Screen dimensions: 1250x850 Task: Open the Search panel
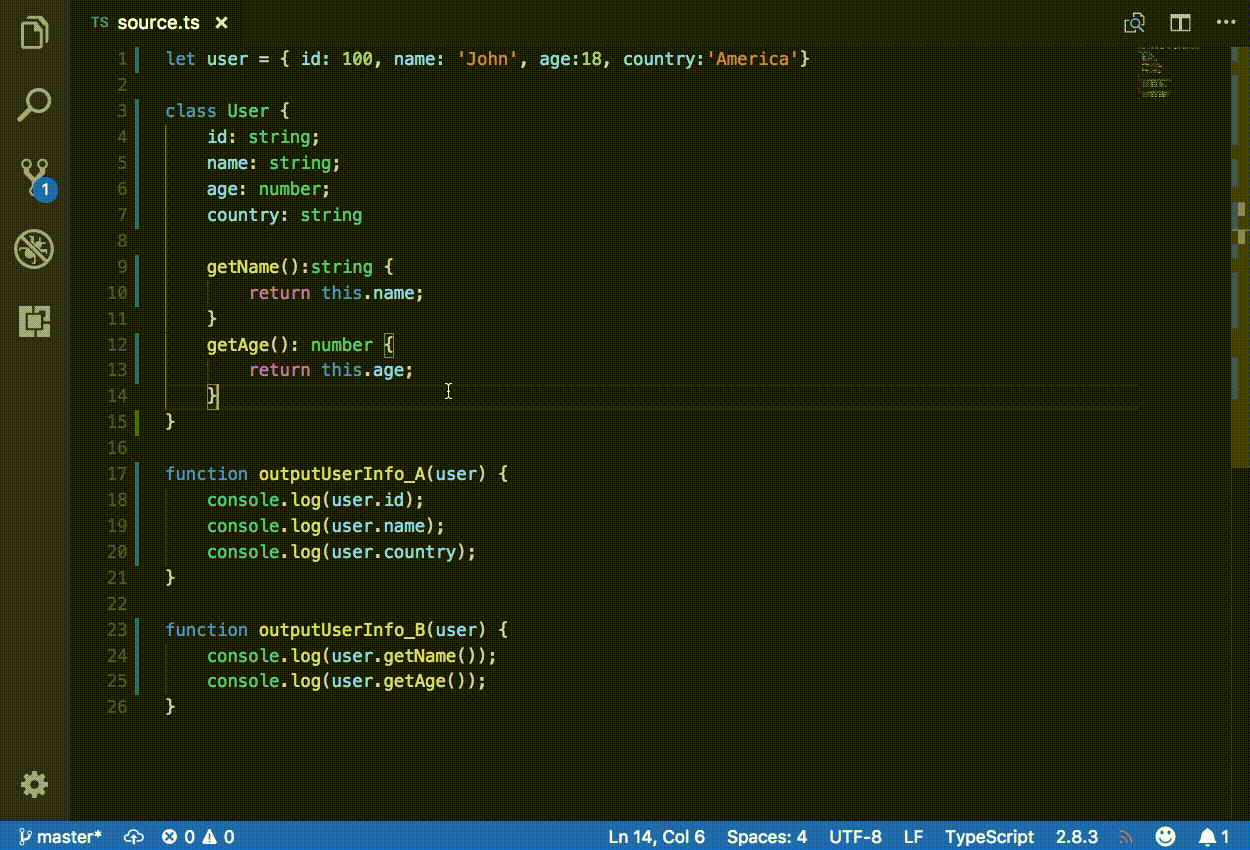click(34, 104)
